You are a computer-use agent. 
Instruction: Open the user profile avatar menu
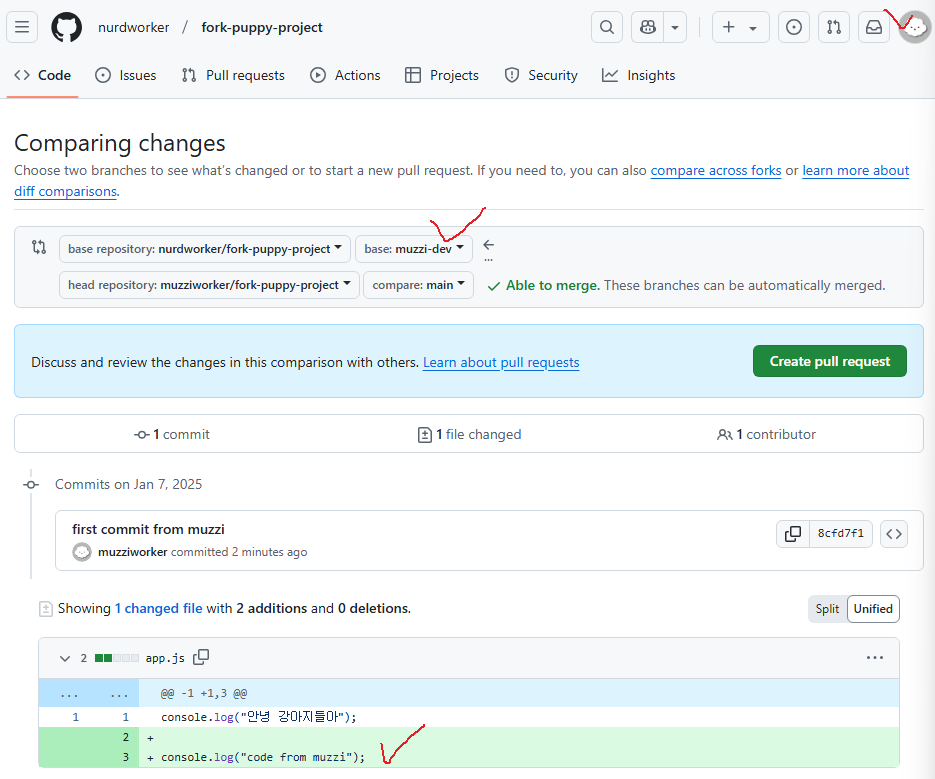pos(915,27)
